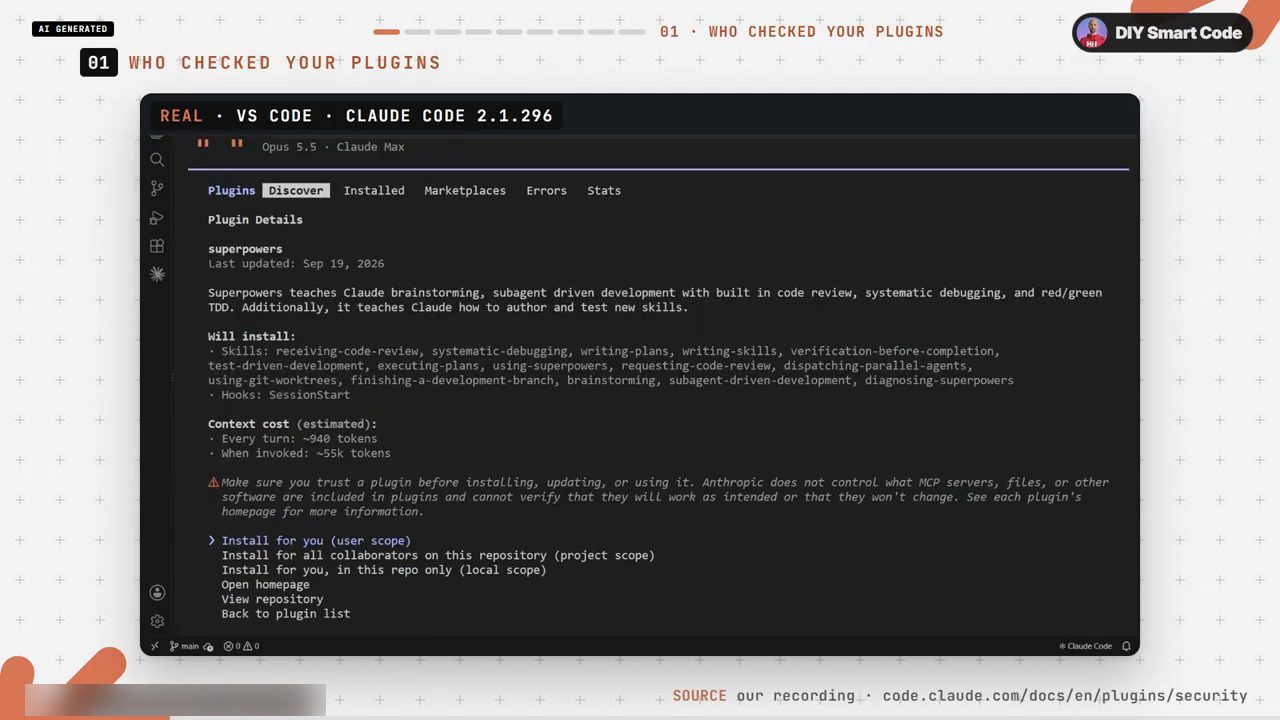Screen dimensions: 1280x720
Task: Click the Plugin Details heading
Action: (255, 220)
